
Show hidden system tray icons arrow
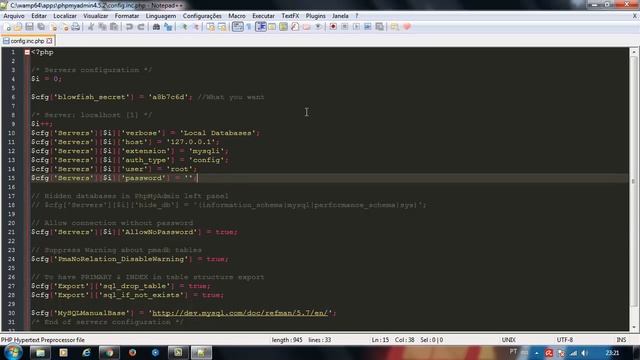[537, 353]
